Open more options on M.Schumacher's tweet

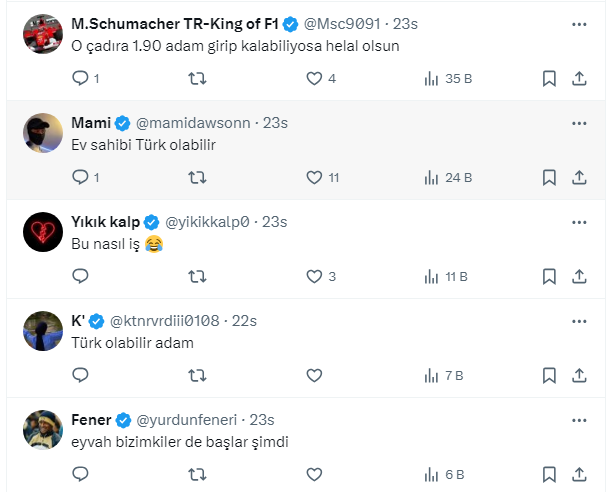(579, 23)
